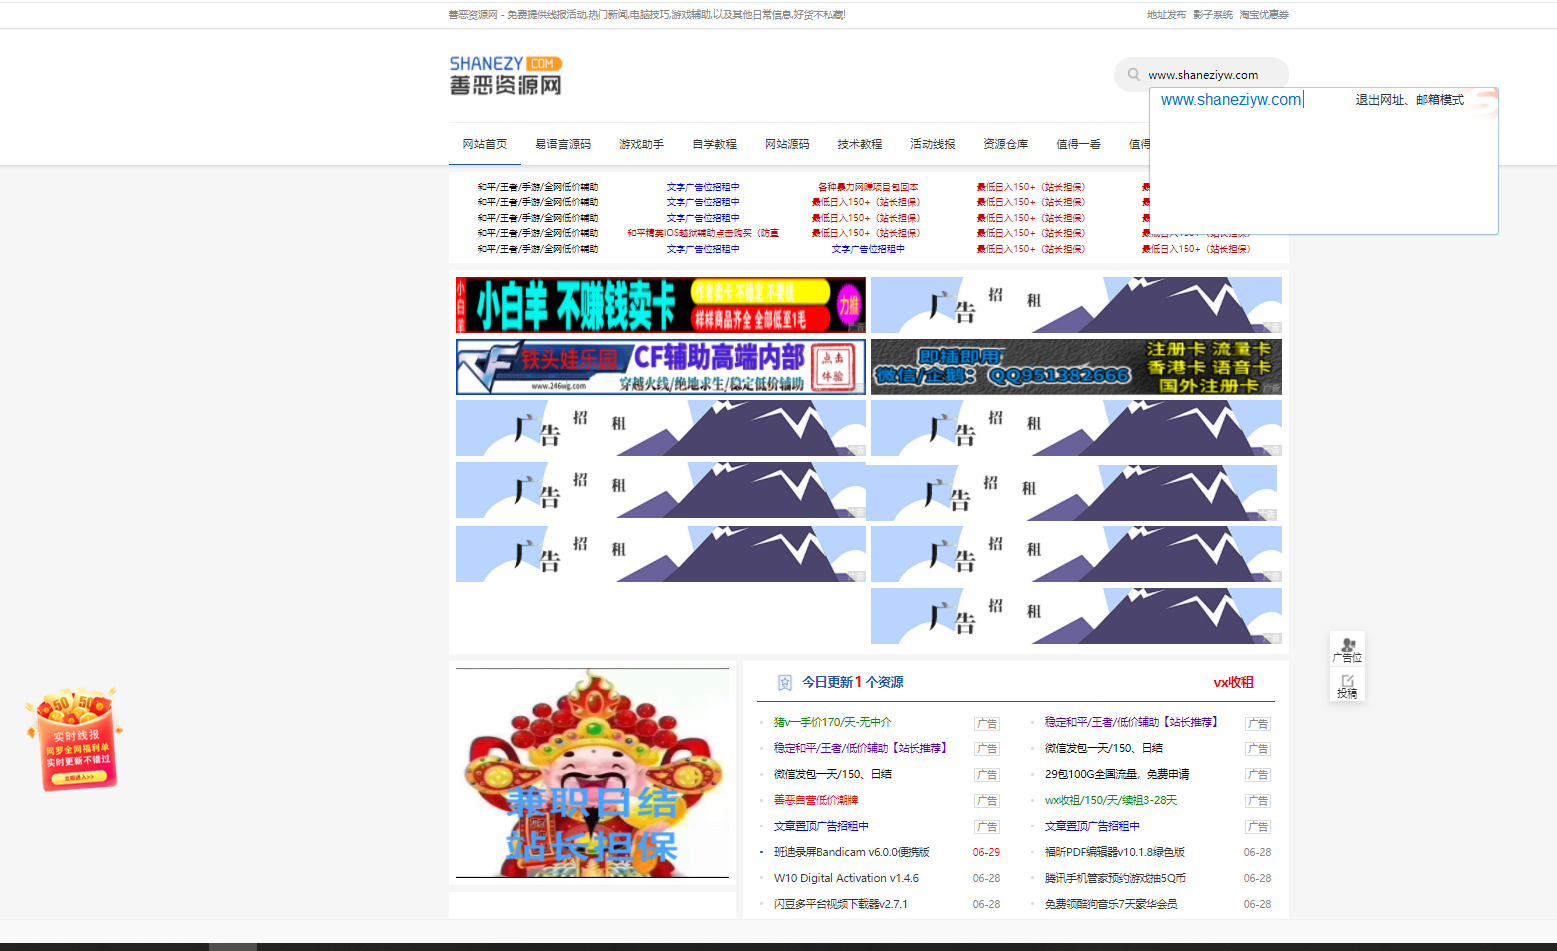The image size is (1557, 951).
Task: Open the 广告位 sidebar panel
Action: click(x=1347, y=648)
